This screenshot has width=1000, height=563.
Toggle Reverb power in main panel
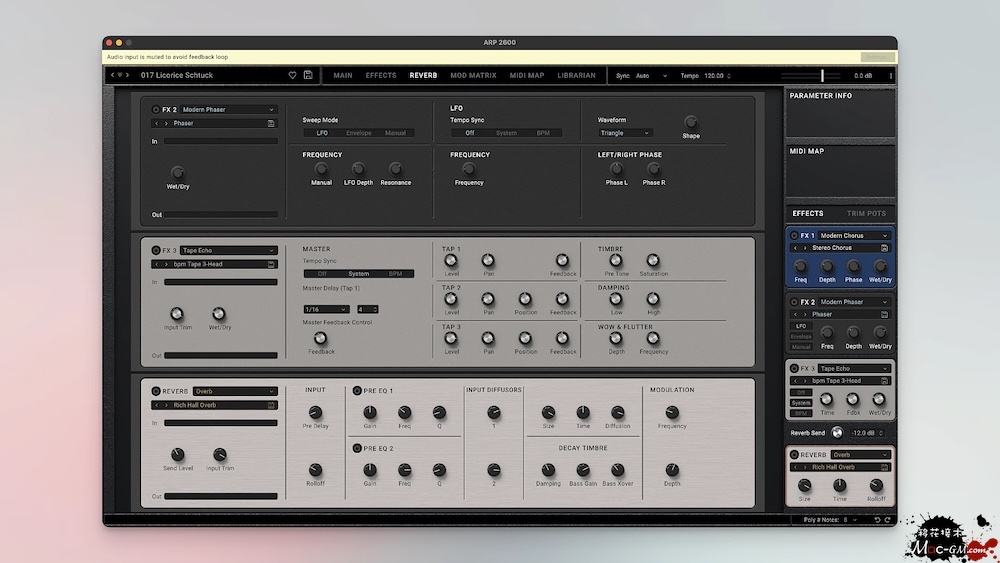[x=156, y=391]
